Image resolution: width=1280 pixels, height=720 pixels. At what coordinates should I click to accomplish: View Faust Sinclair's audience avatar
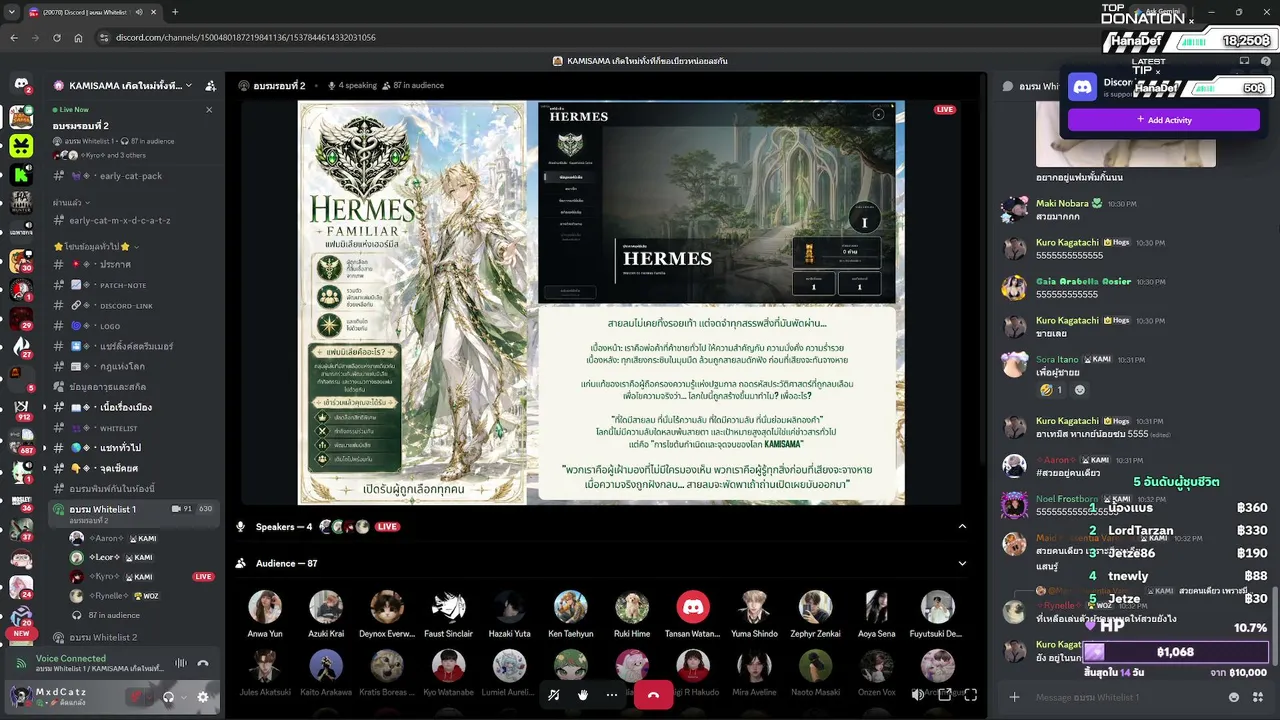pyautogui.click(x=448, y=607)
